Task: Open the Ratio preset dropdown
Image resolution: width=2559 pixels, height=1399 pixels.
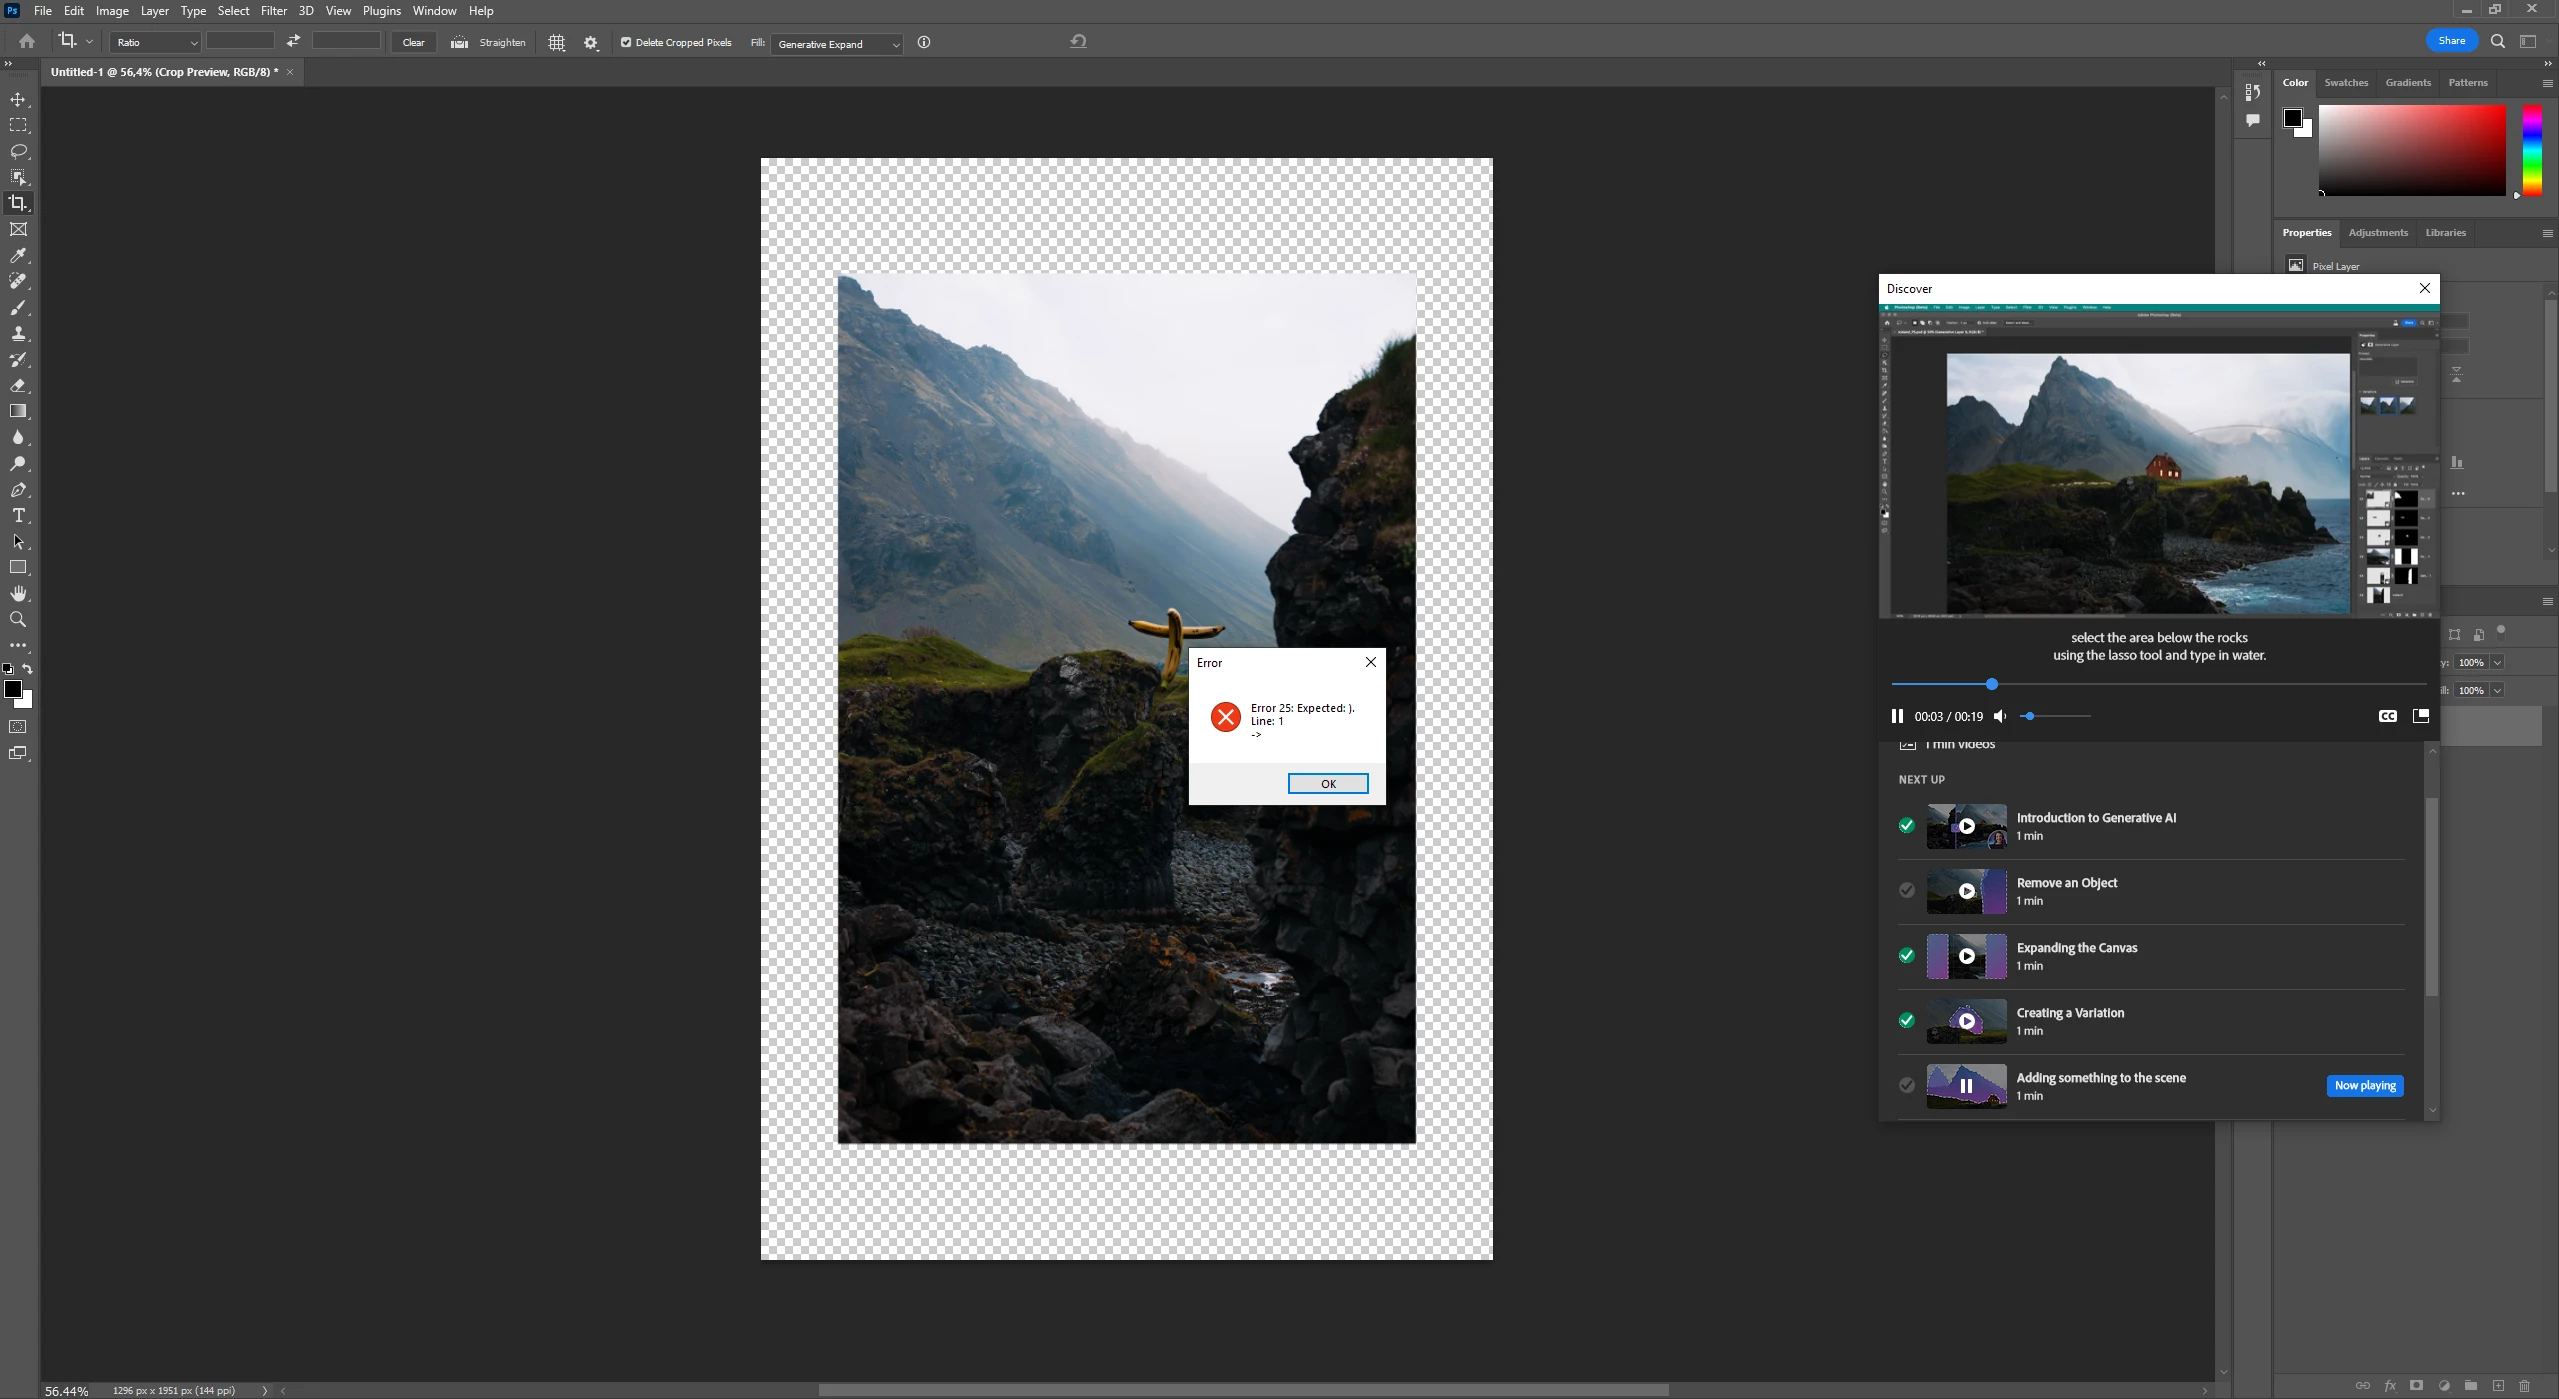Action: coord(155,42)
